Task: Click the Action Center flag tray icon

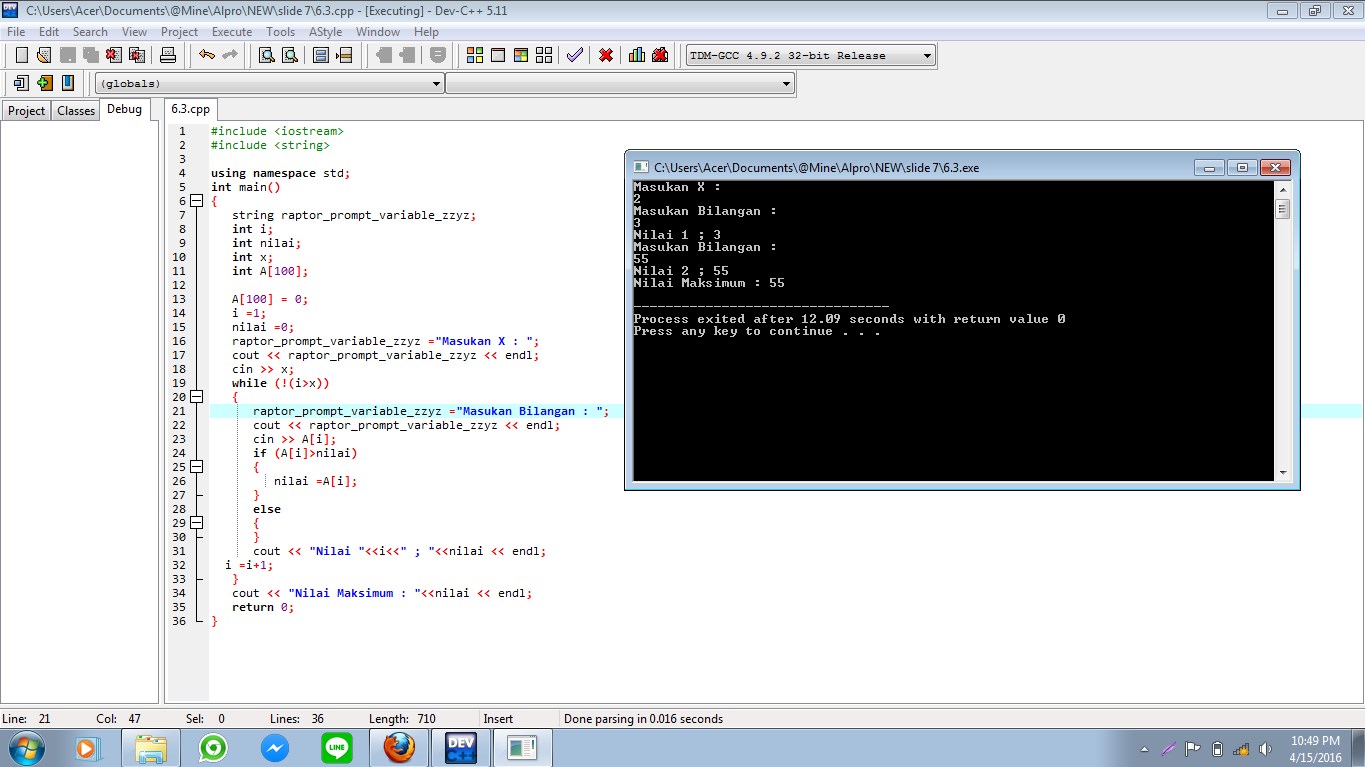Action: (1193, 749)
